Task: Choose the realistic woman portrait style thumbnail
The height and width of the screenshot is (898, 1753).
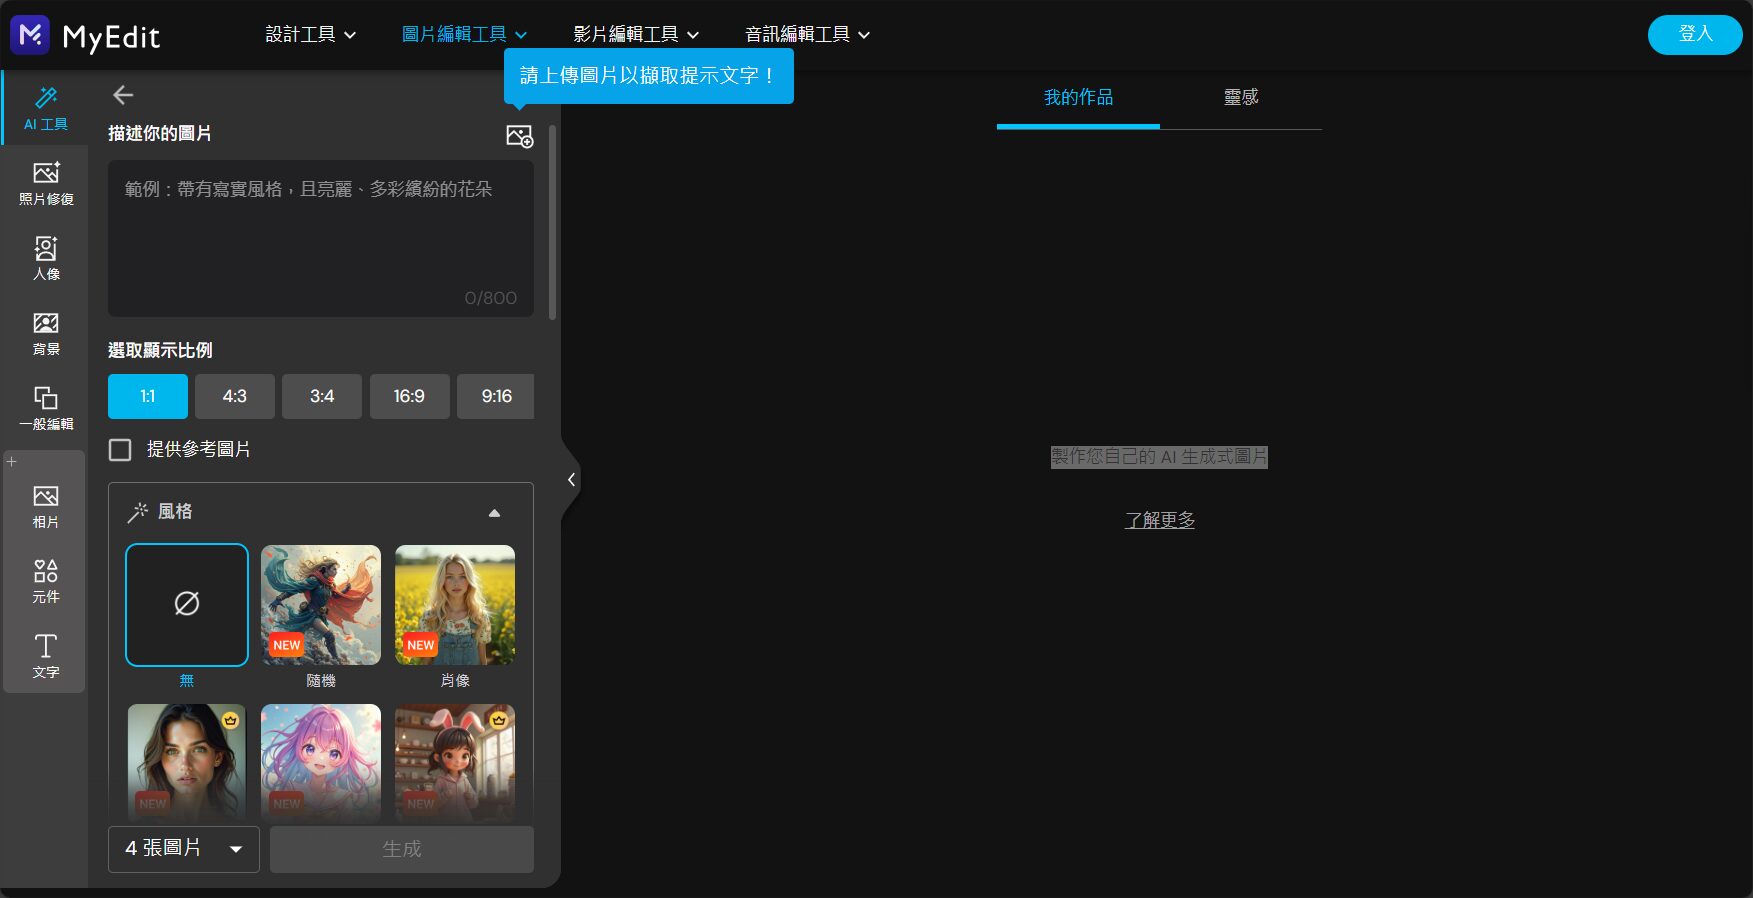Action: 187,763
